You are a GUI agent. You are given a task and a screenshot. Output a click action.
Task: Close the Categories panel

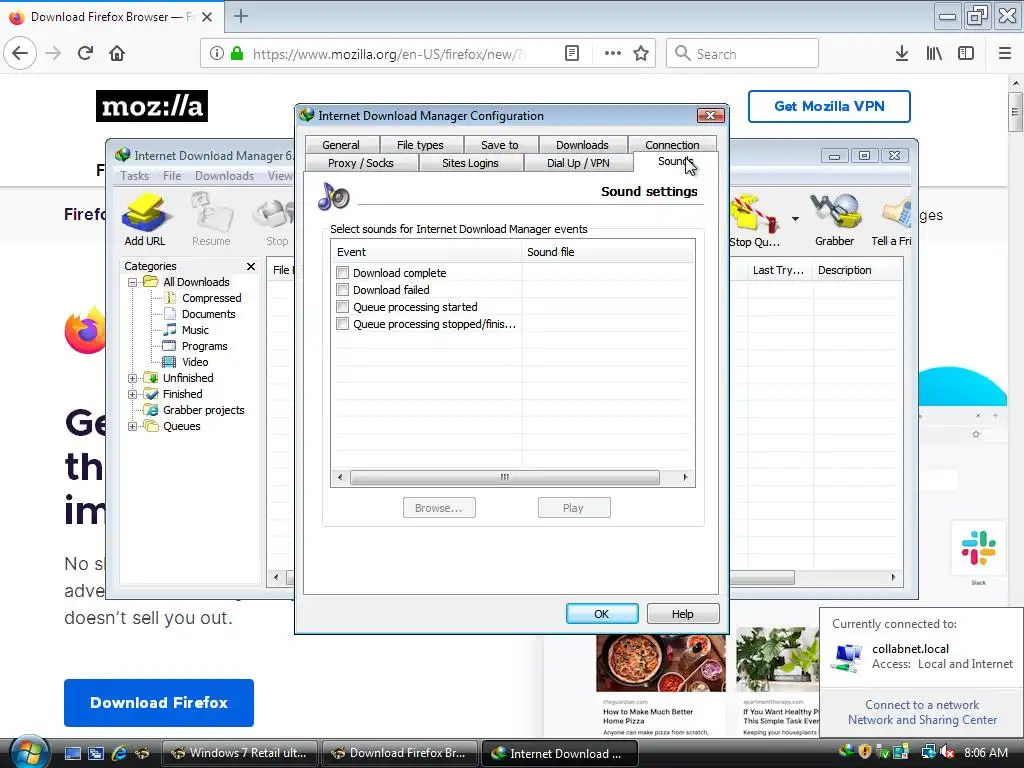coord(251,266)
